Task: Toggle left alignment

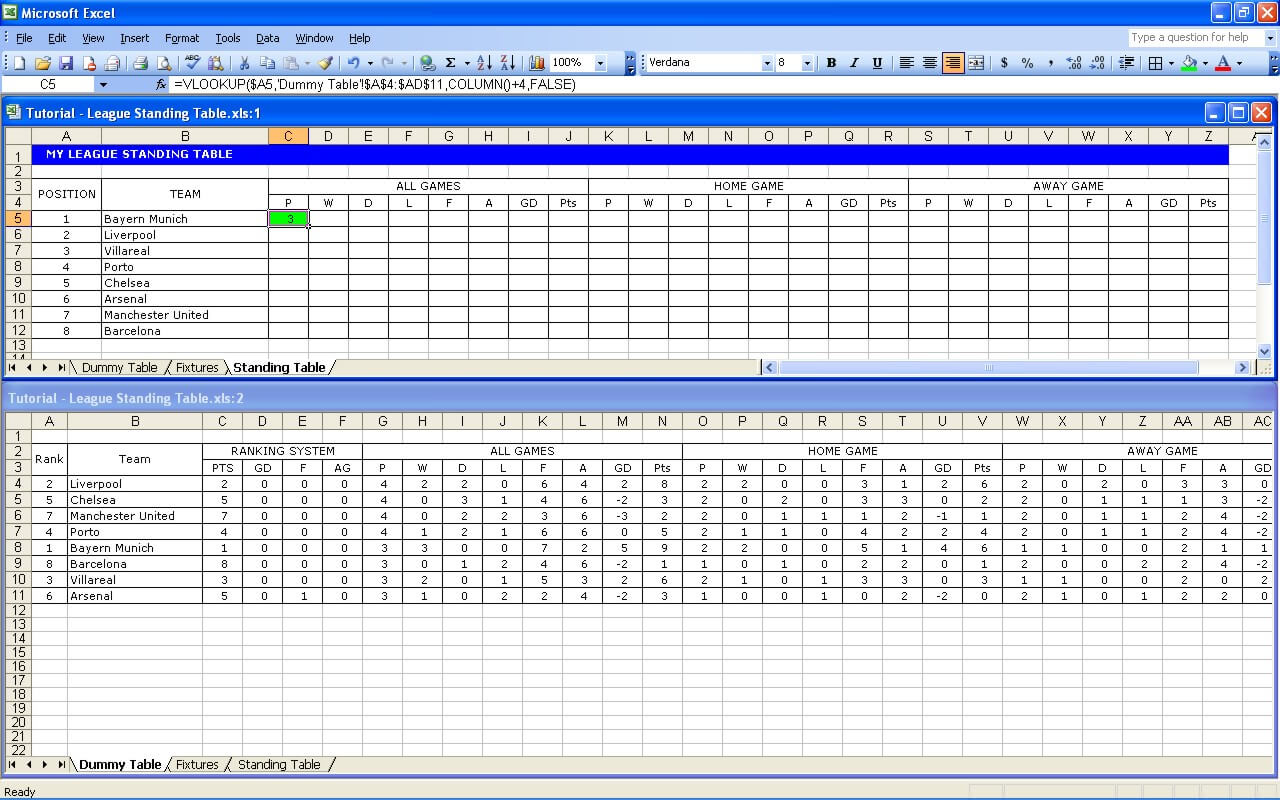Action: [x=906, y=63]
